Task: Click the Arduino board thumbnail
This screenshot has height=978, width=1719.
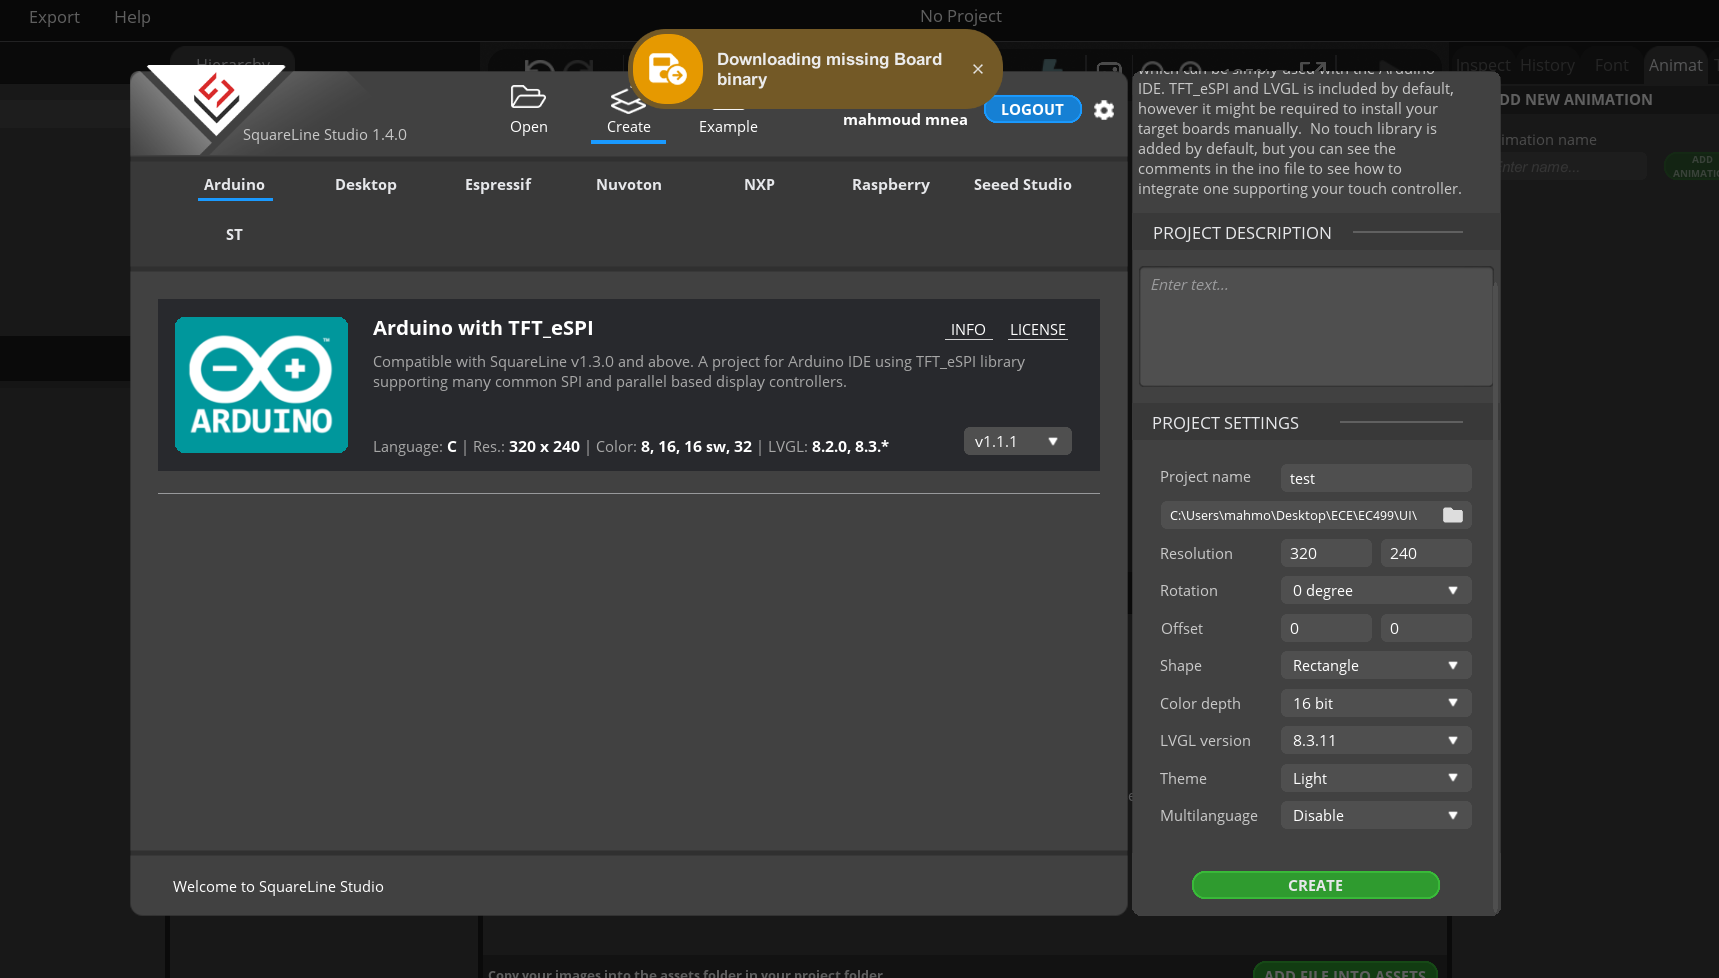Action: coord(262,385)
